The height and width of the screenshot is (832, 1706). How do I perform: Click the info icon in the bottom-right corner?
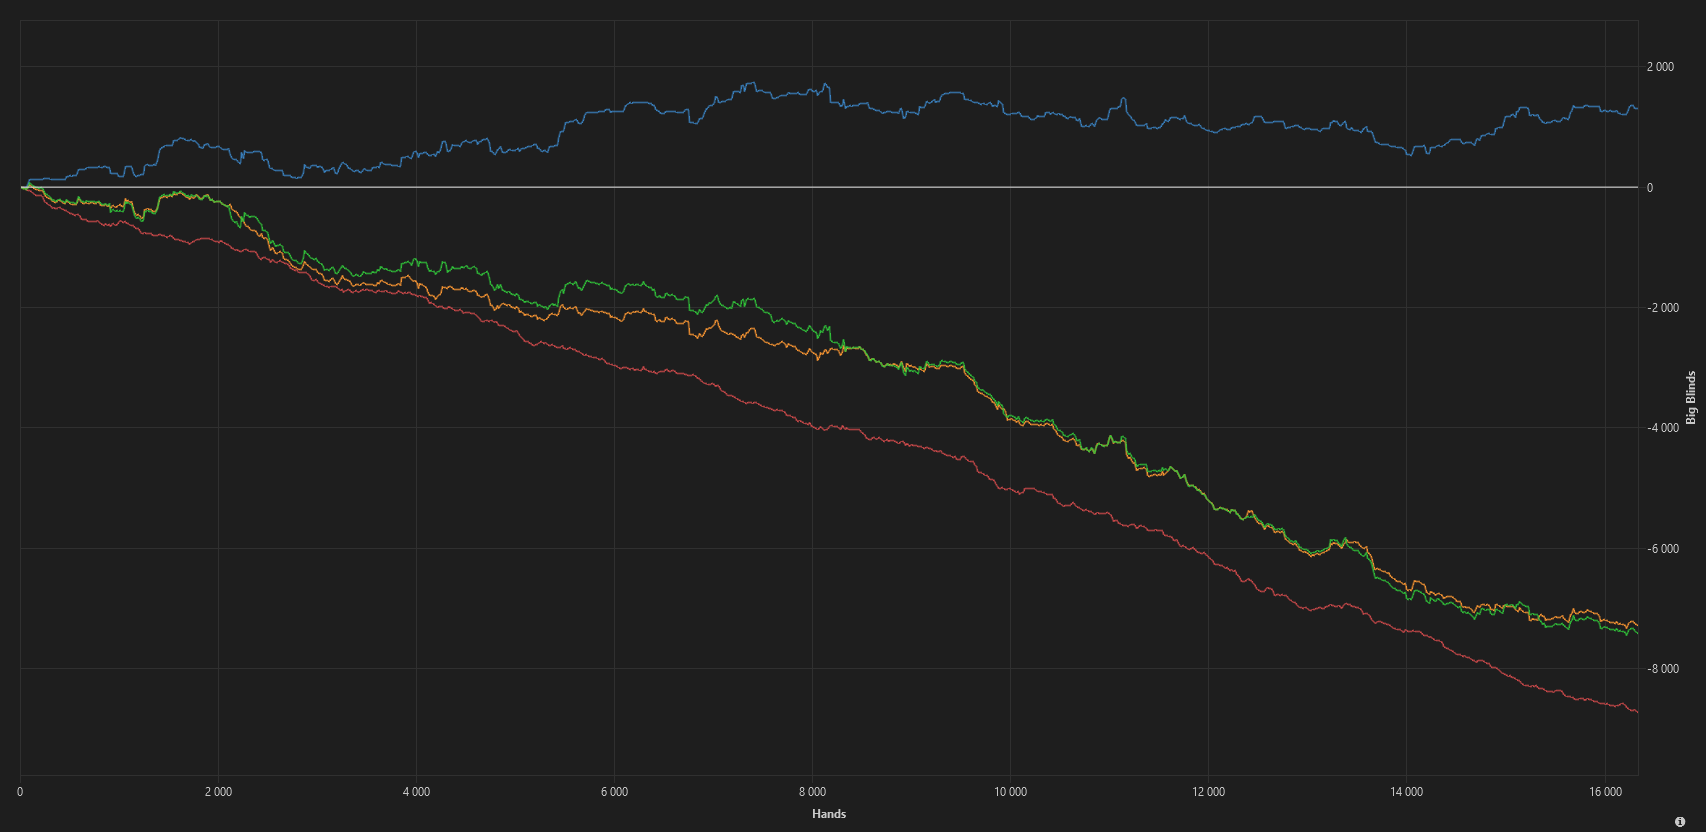pos(1680,822)
